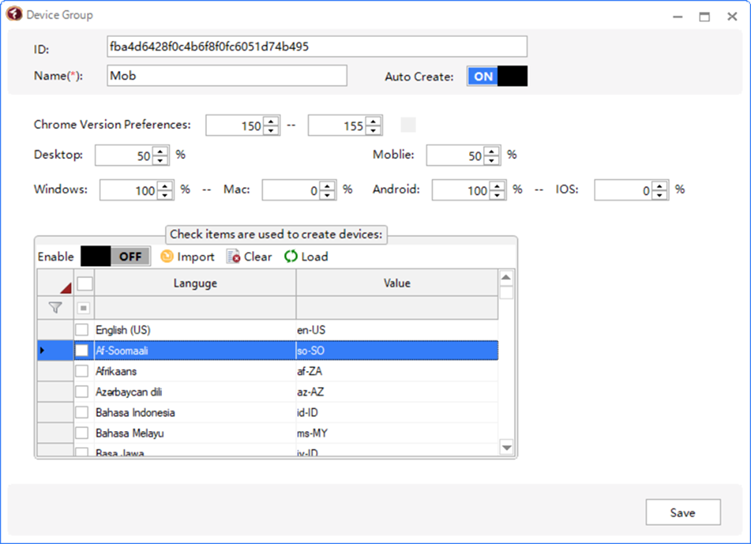The width and height of the screenshot is (751, 544).
Task: Click the az-AZ value cell
Action: click(x=397, y=392)
